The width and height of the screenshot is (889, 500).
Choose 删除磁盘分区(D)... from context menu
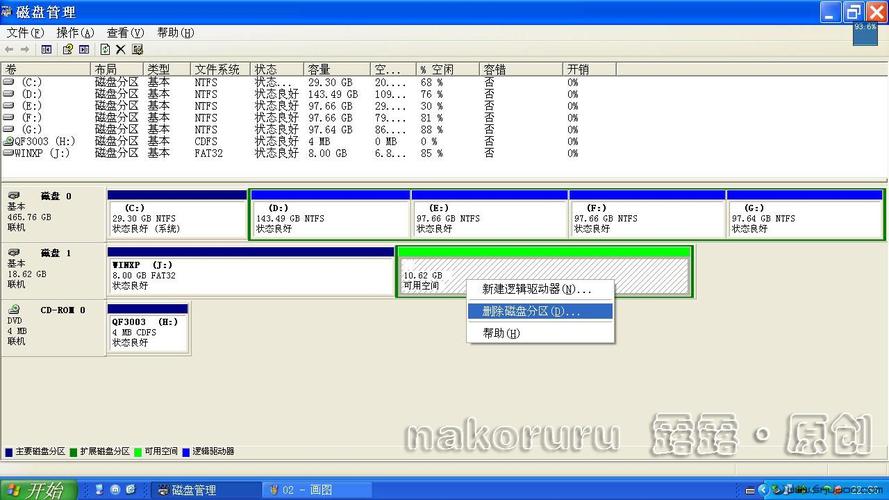pyautogui.click(x=530, y=311)
